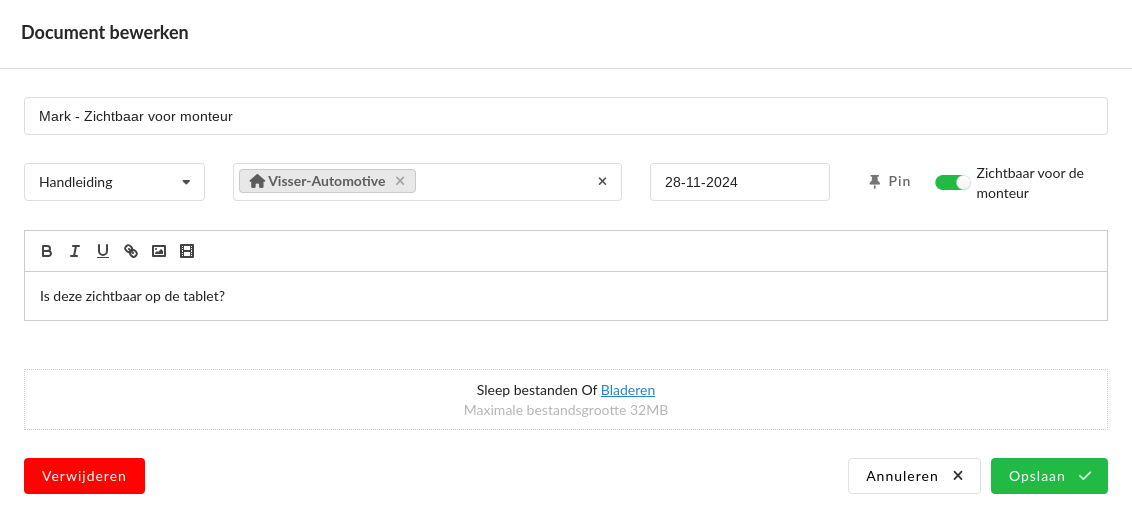Insert a hyperlink via link icon
The width and height of the screenshot is (1132, 513).
[x=131, y=251]
